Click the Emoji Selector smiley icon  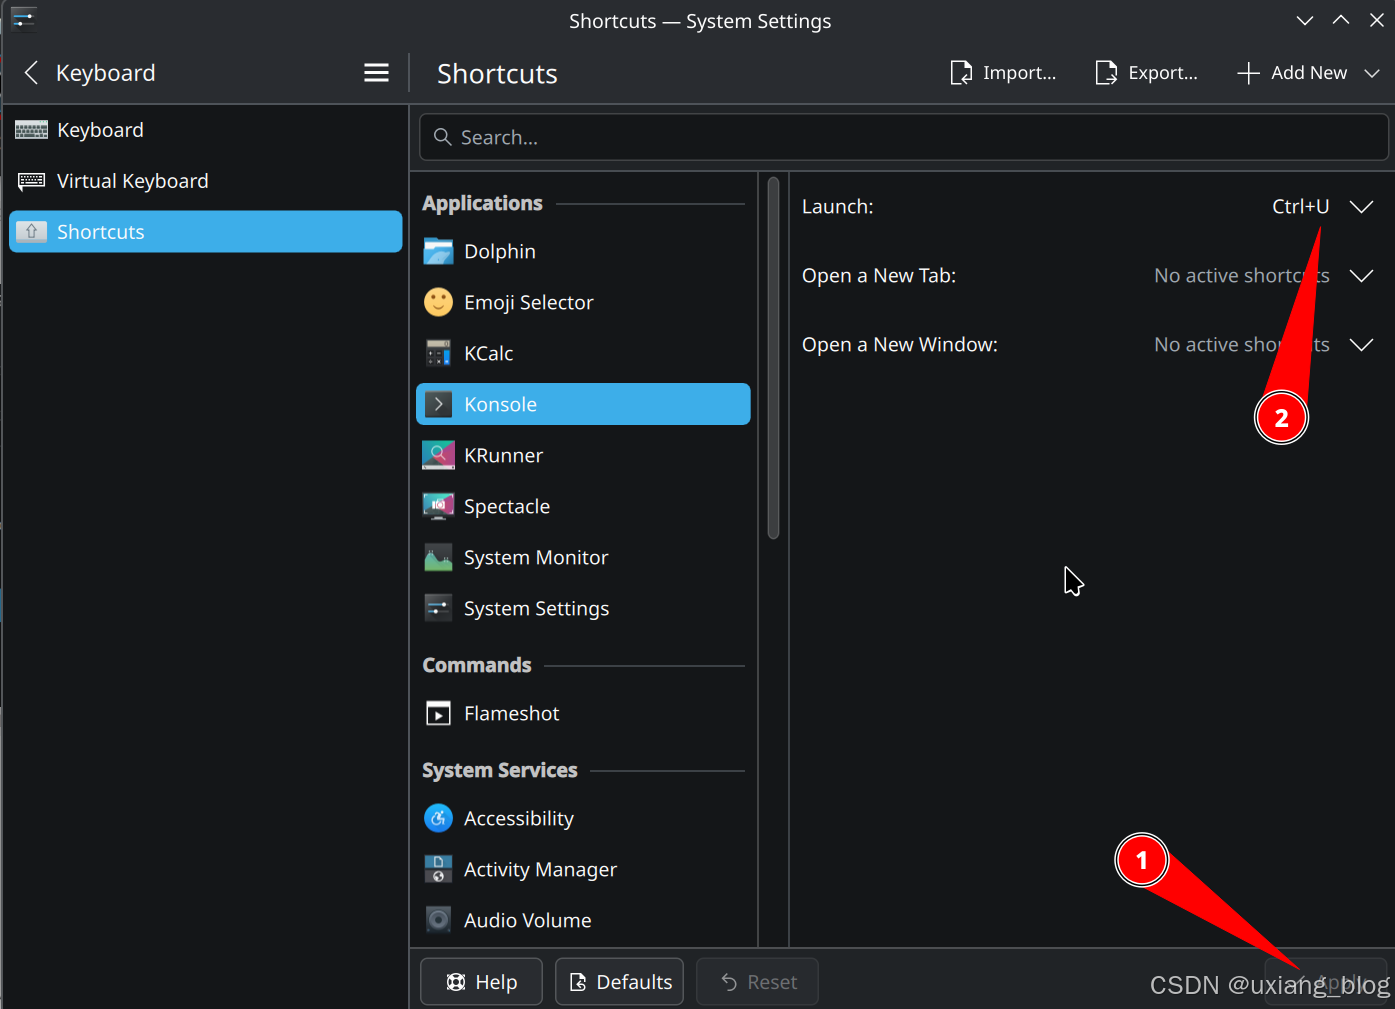pyautogui.click(x=438, y=302)
